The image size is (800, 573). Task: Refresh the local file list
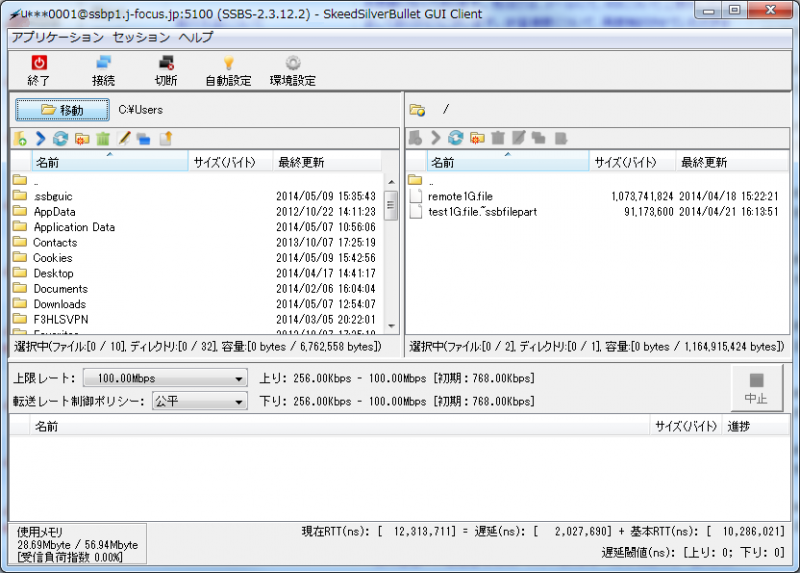[61, 139]
